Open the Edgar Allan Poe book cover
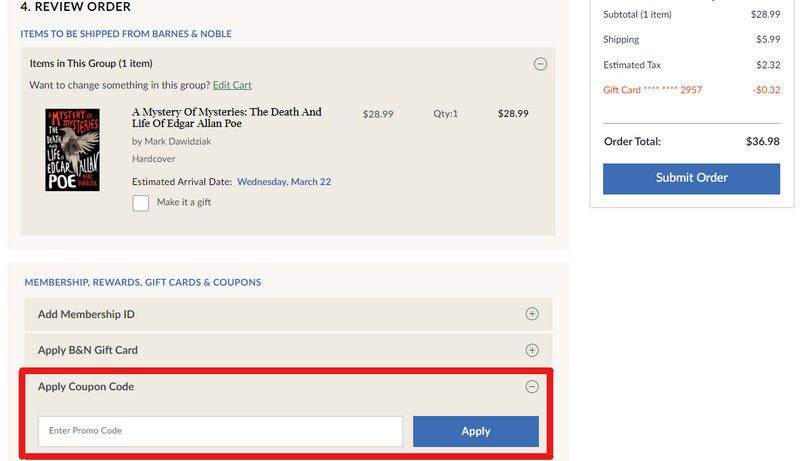 (x=73, y=150)
